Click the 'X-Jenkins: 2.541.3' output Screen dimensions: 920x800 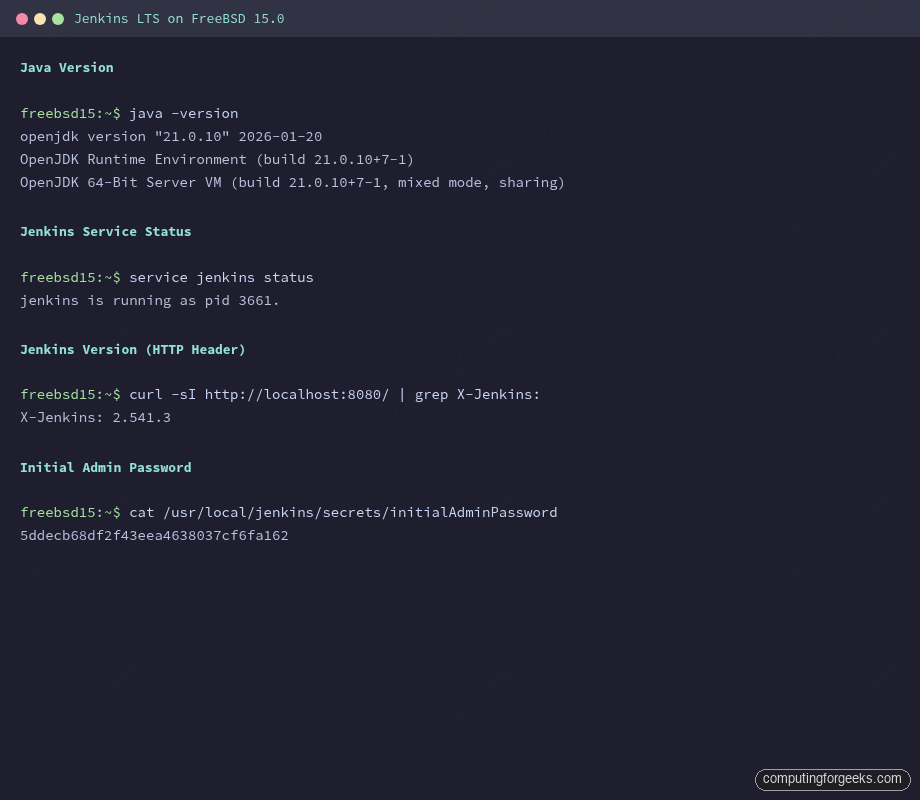point(95,417)
